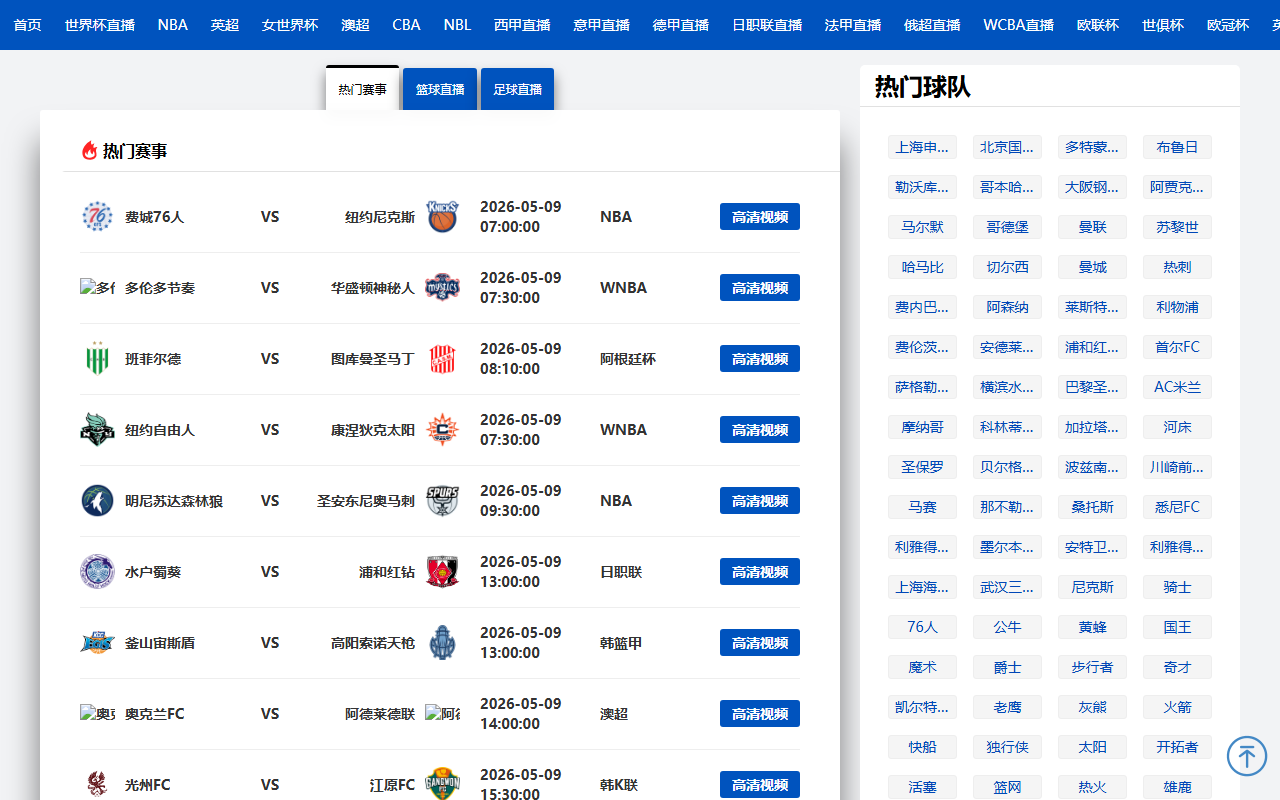Click the 费城76人 team name
1280x800 pixels.
pos(154,217)
